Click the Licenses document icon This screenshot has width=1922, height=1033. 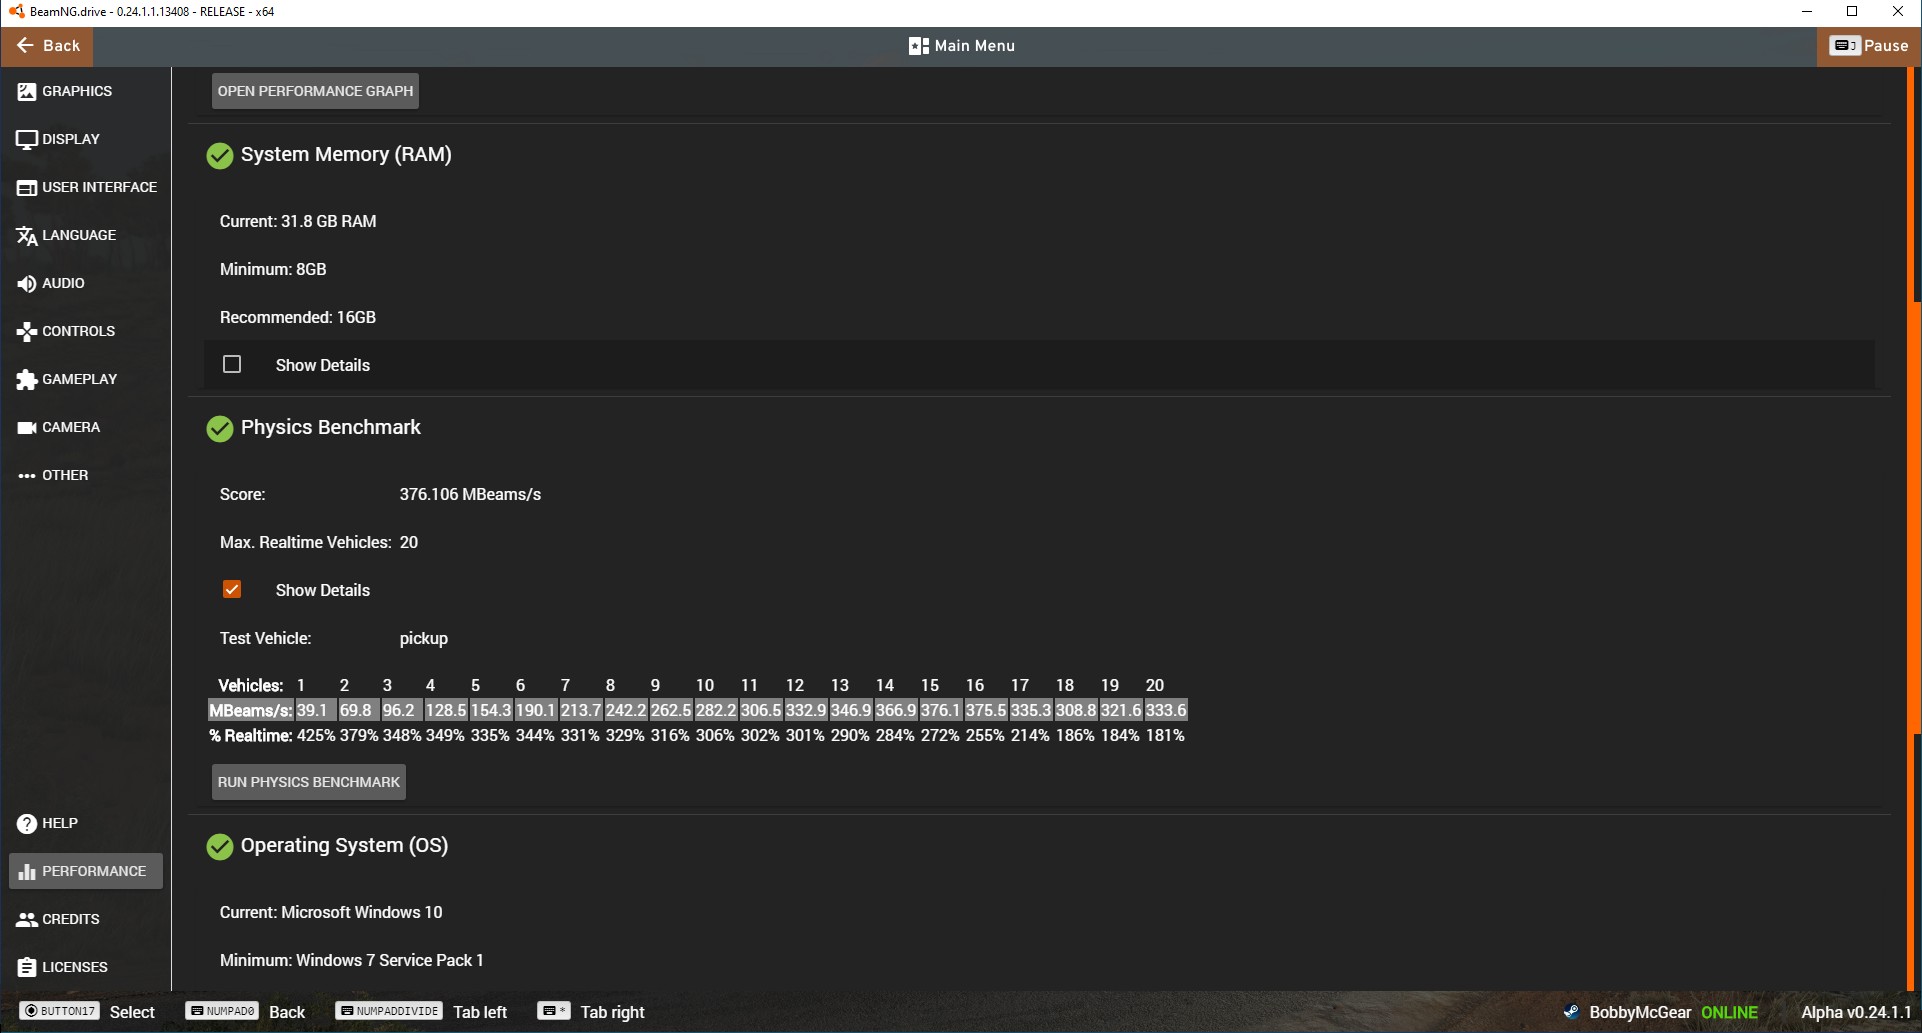[x=27, y=968]
